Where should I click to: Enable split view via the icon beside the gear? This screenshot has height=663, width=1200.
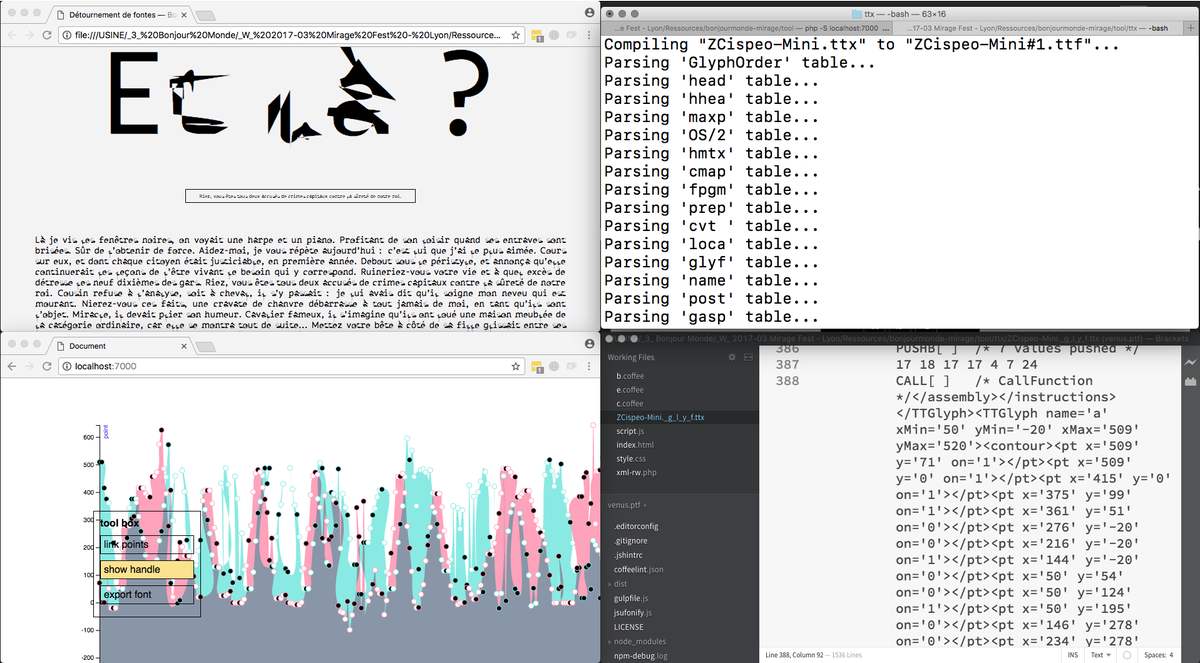coord(748,358)
